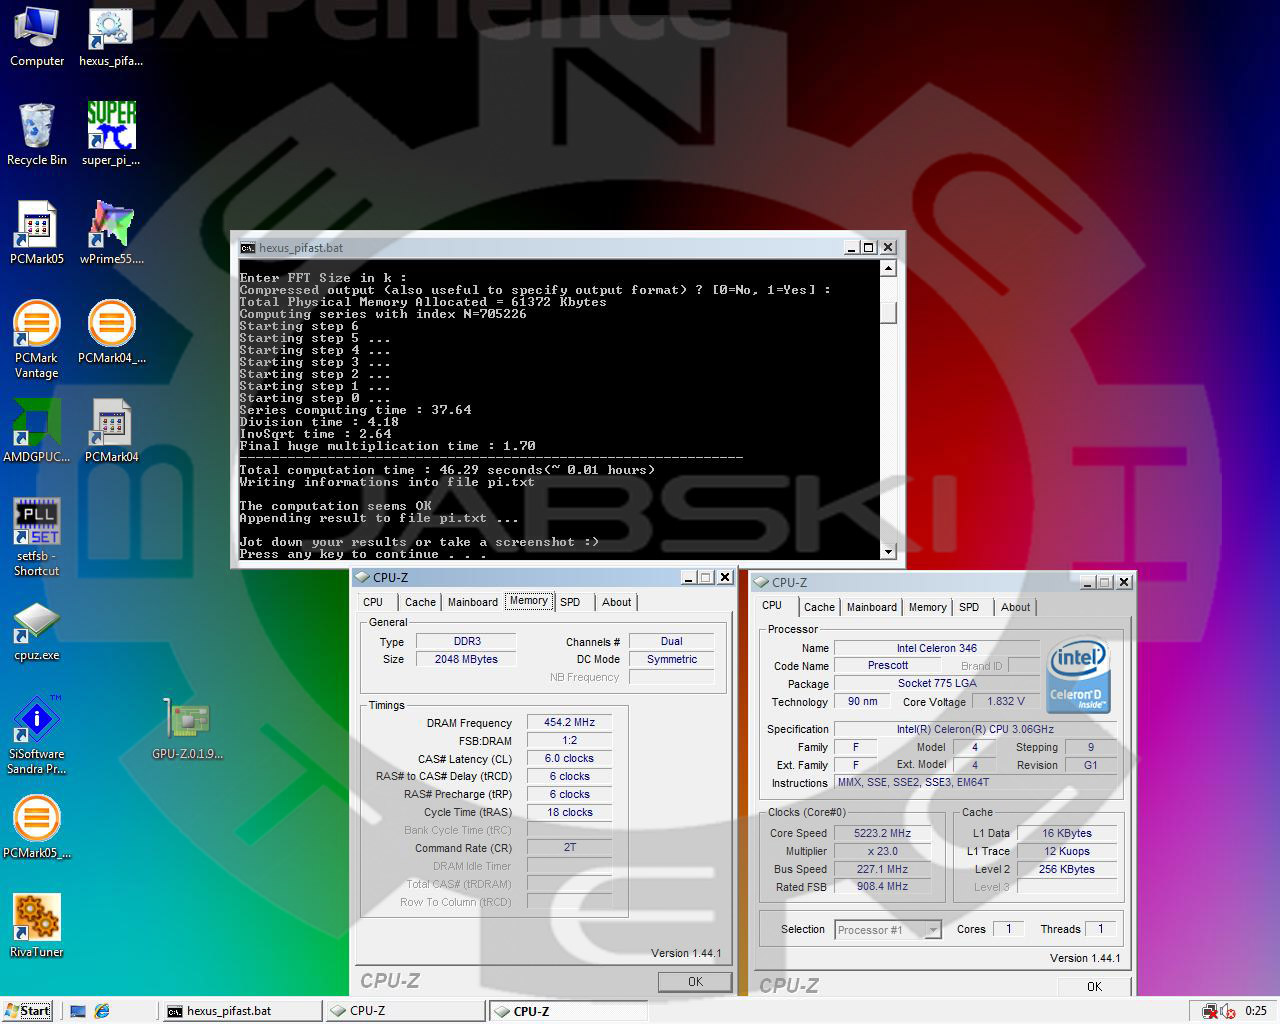Screen dimensions: 1280x1024
Task: Open Cache tab in right CPU-Z
Action: 819,607
